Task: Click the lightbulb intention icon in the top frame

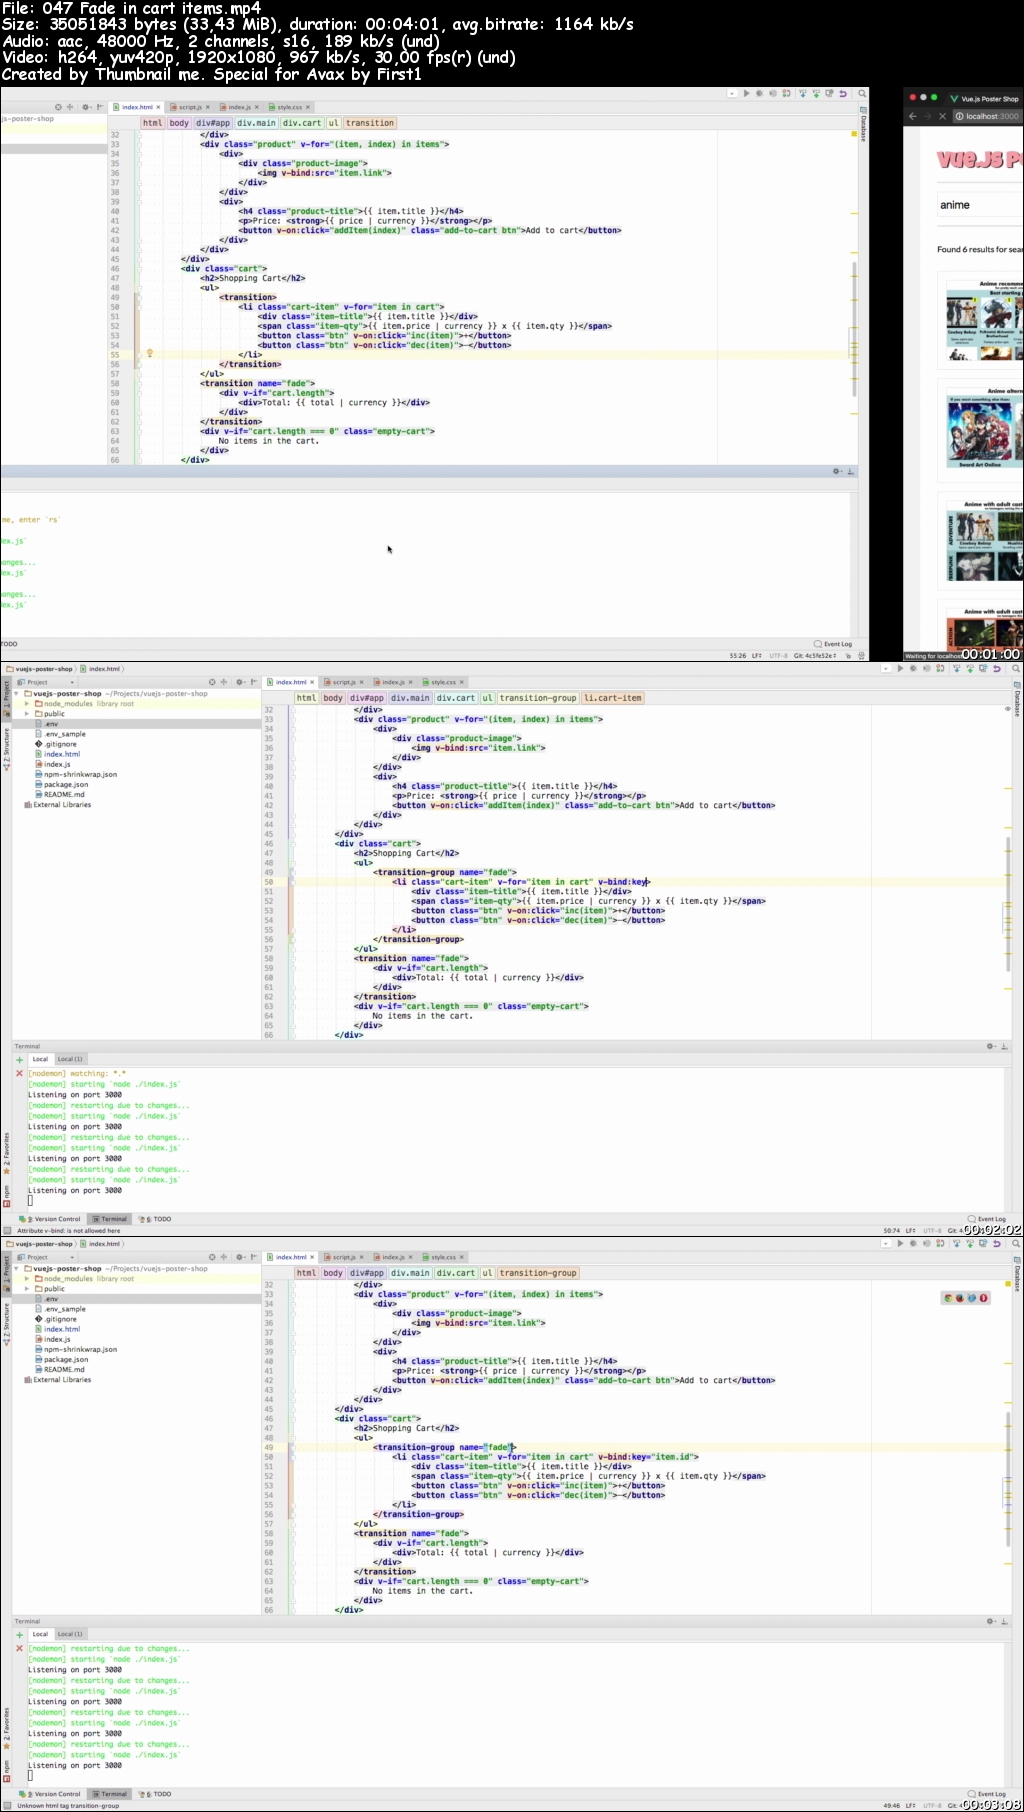Action: click(x=150, y=353)
